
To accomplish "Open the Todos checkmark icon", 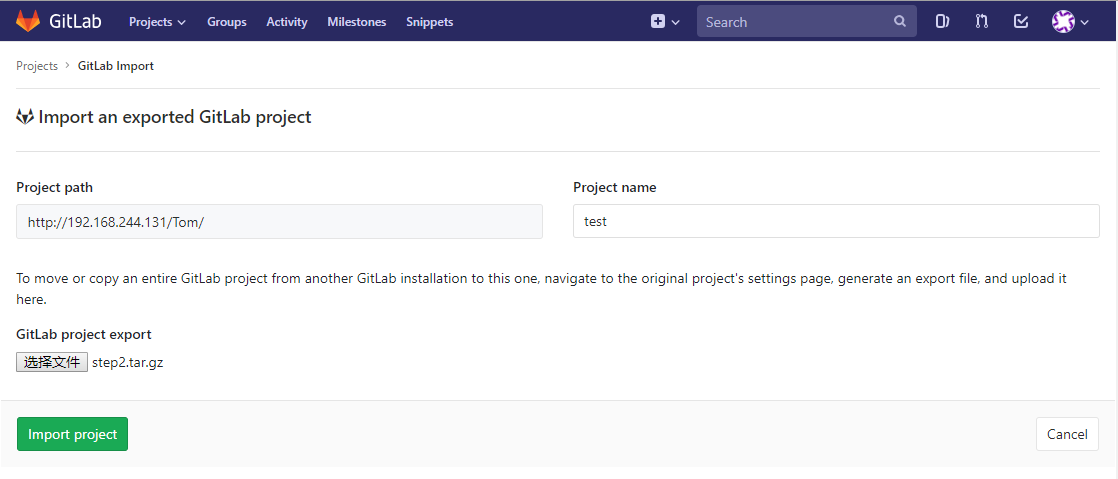I will [x=1021, y=21].
